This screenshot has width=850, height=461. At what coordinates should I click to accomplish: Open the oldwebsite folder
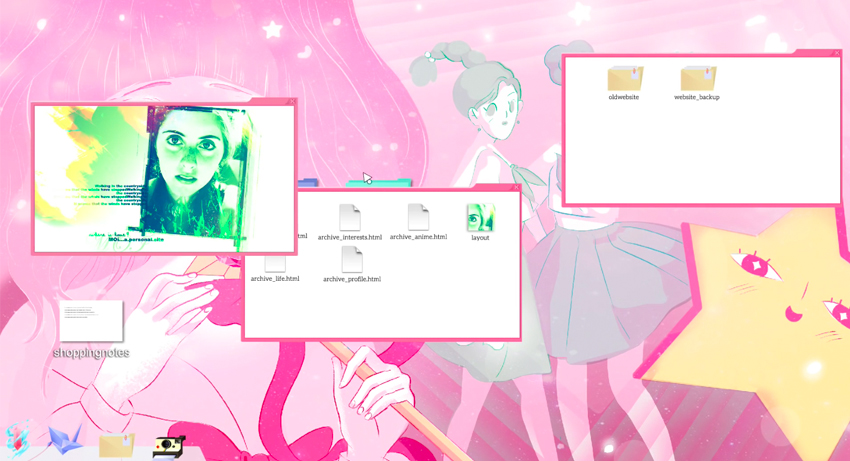624,79
